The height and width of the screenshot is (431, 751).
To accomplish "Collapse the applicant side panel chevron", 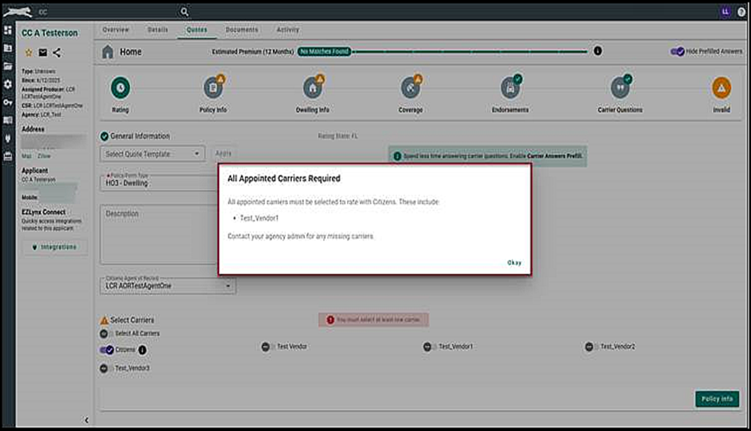I will [x=86, y=420].
